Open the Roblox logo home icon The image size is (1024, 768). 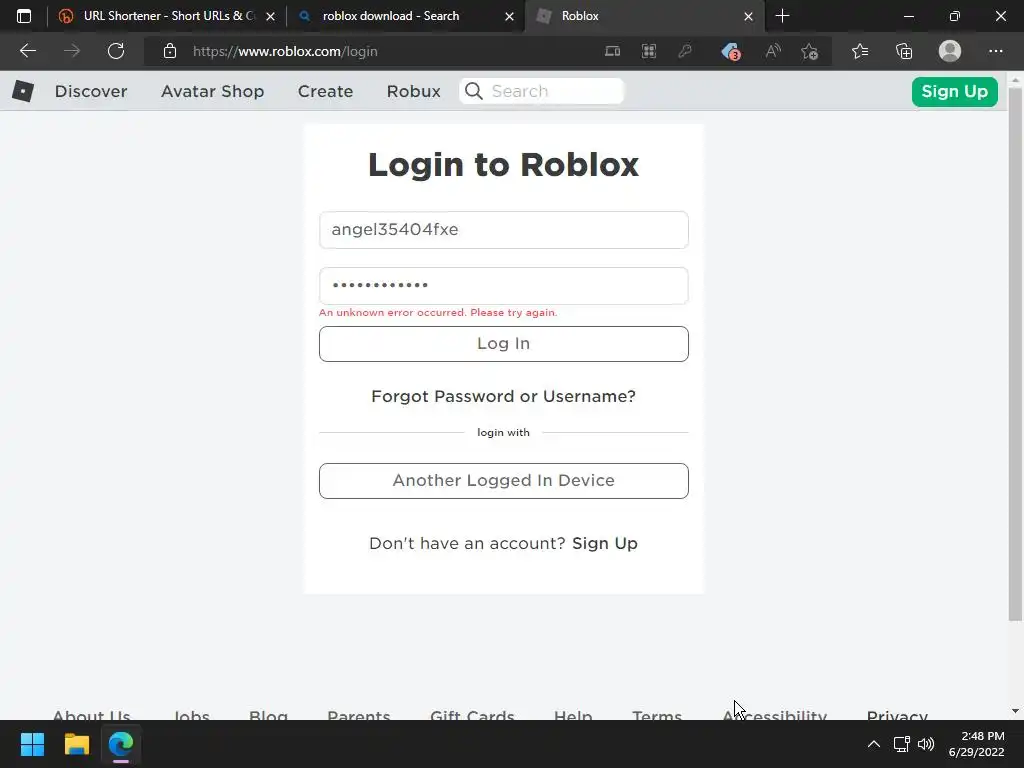point(23,91)
